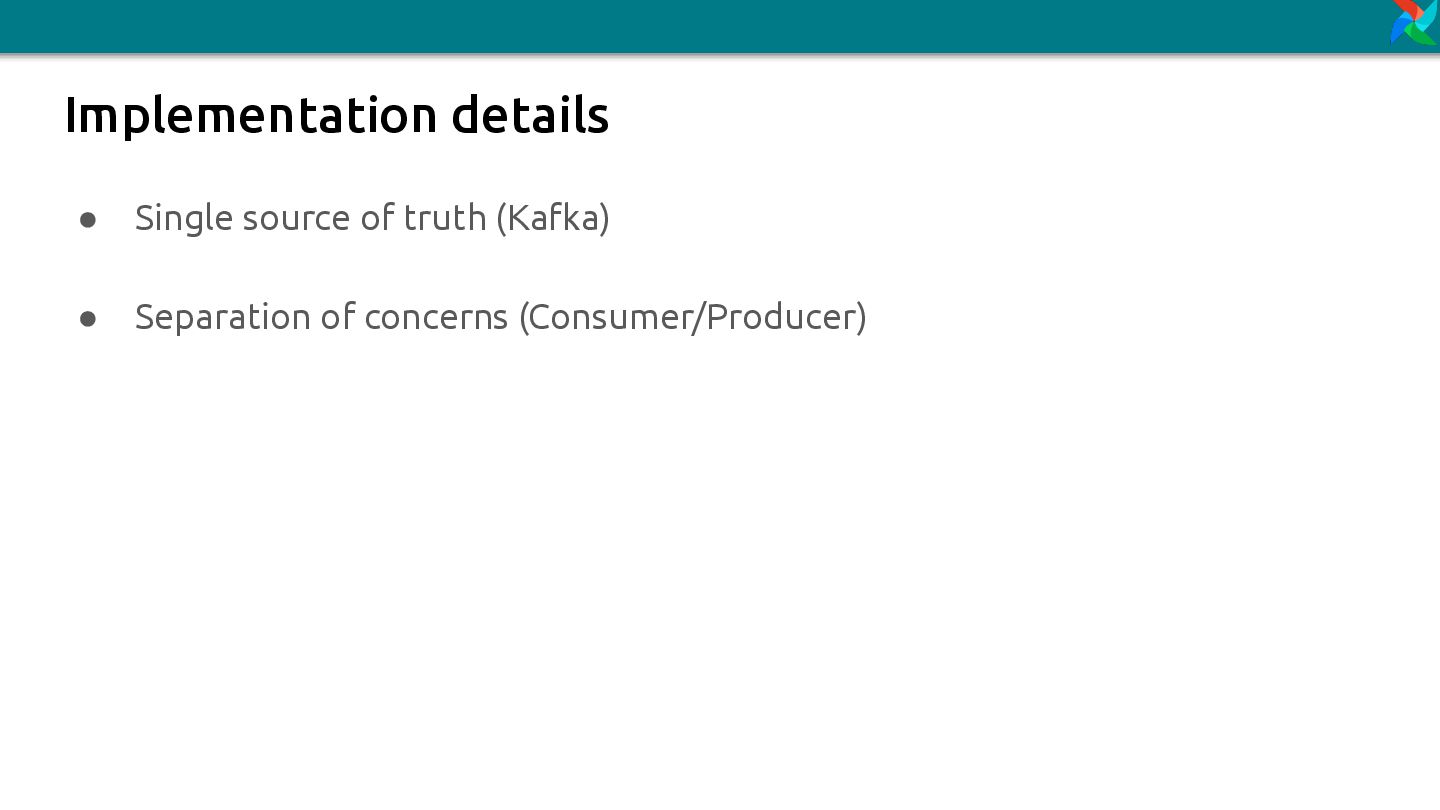The image size is (1440, 810).
Task: Click the '(Consumer/Producer)' text
Action: click(x=692, y=317)
